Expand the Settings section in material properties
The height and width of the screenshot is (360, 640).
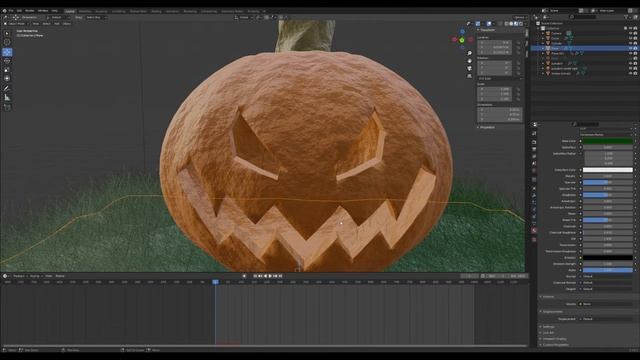548,327
